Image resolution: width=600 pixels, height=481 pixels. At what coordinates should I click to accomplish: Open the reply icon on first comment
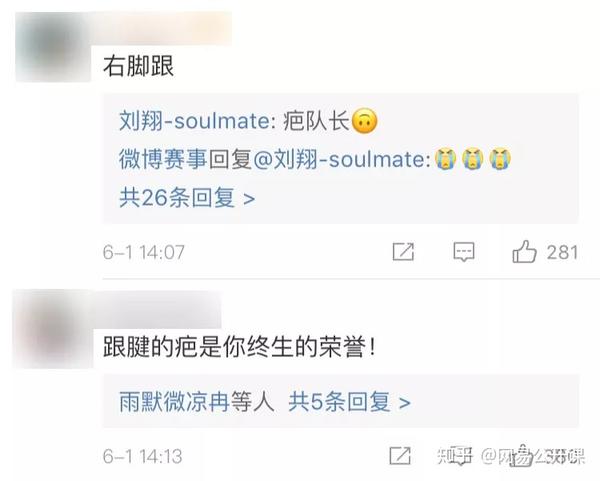pyautogui.click(x=464, y=252)
